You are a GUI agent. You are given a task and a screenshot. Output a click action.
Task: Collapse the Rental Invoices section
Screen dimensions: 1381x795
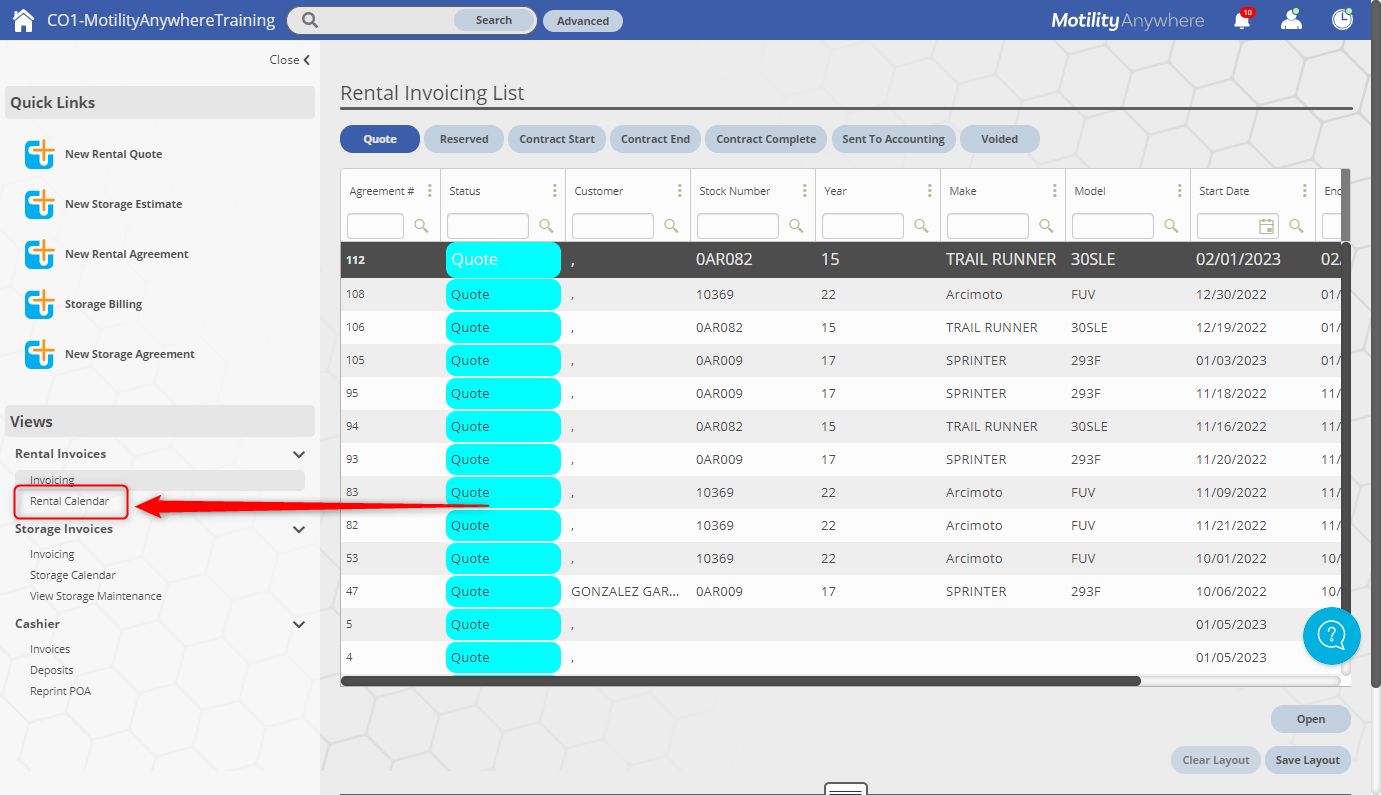tap(298, 454)
